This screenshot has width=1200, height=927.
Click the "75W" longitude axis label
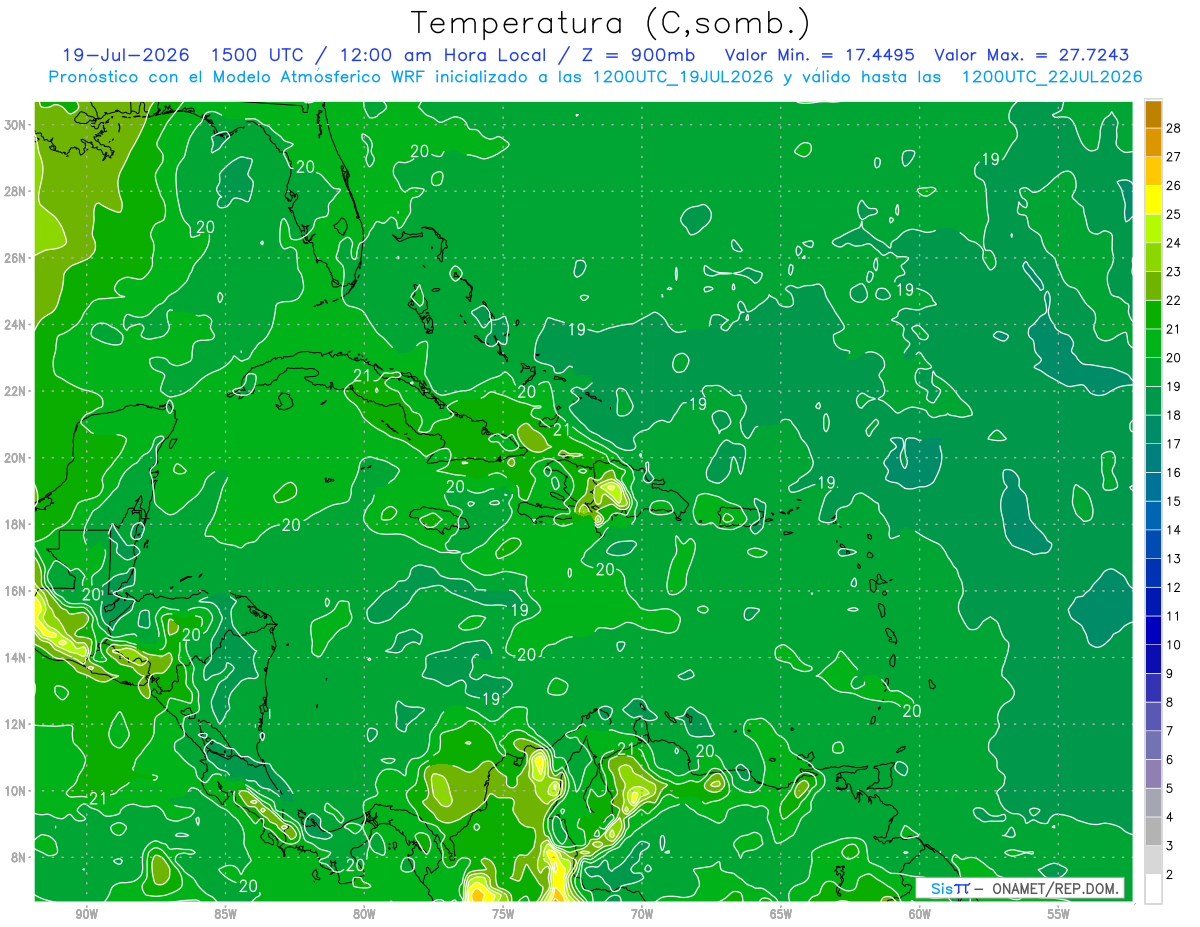[x=503, y=914]
